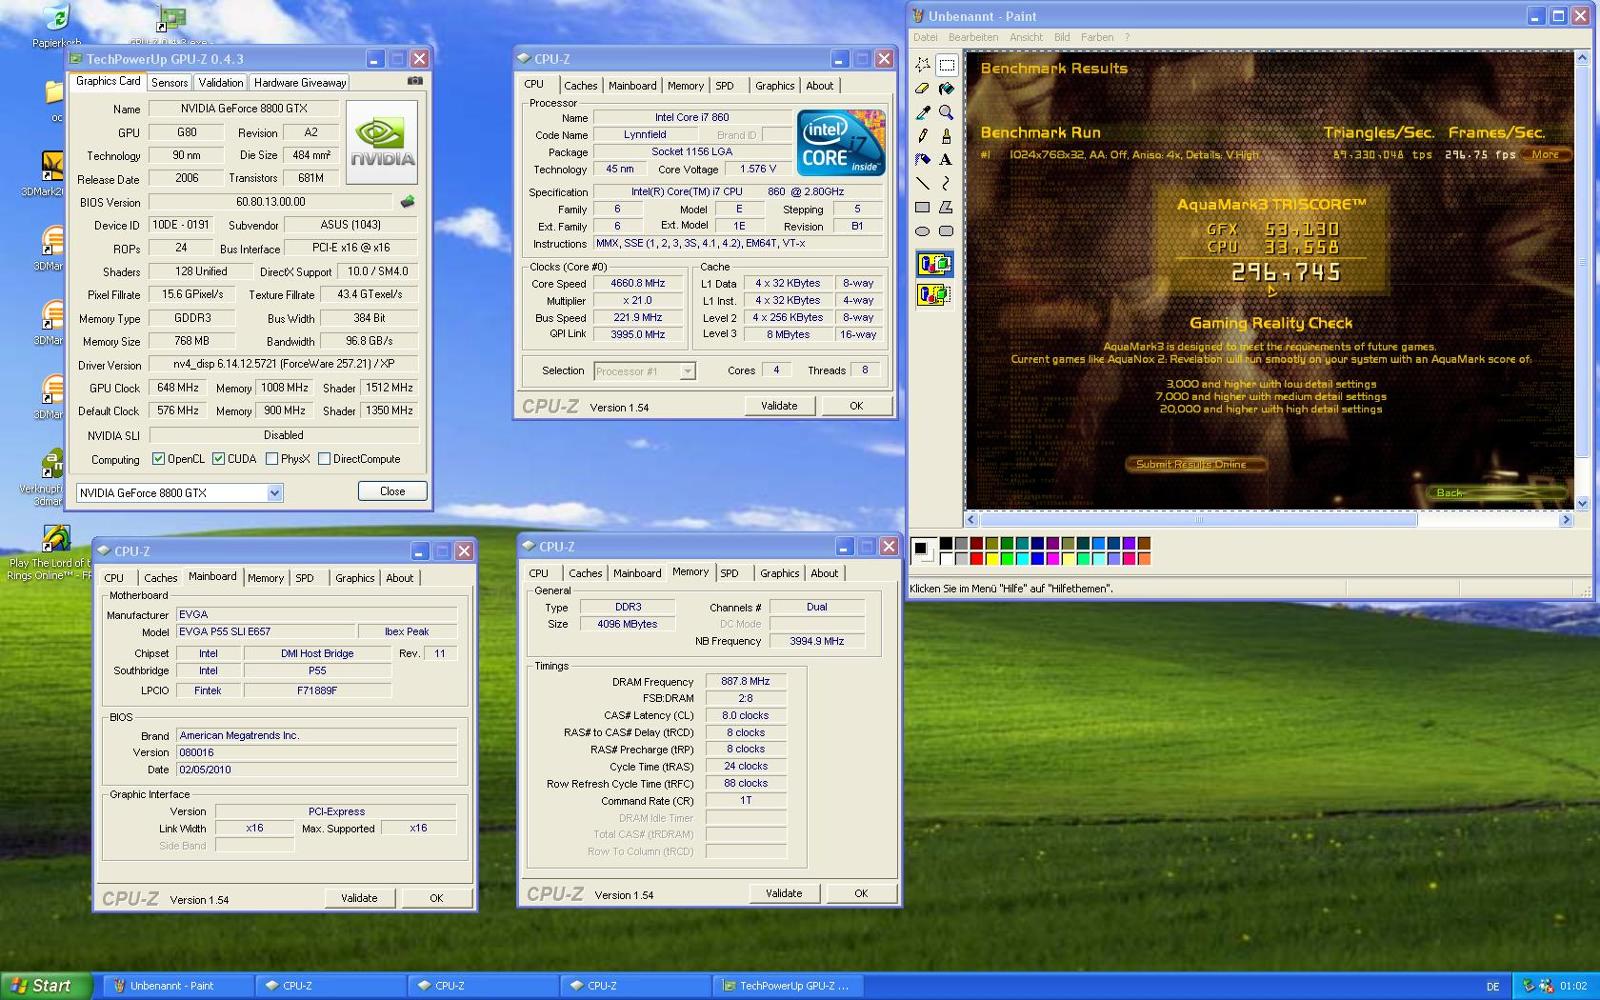The image size is (1600, 1000).
Task: Toggle the OpenCL checkbox in GPU-Z
Action: [158, 459]
